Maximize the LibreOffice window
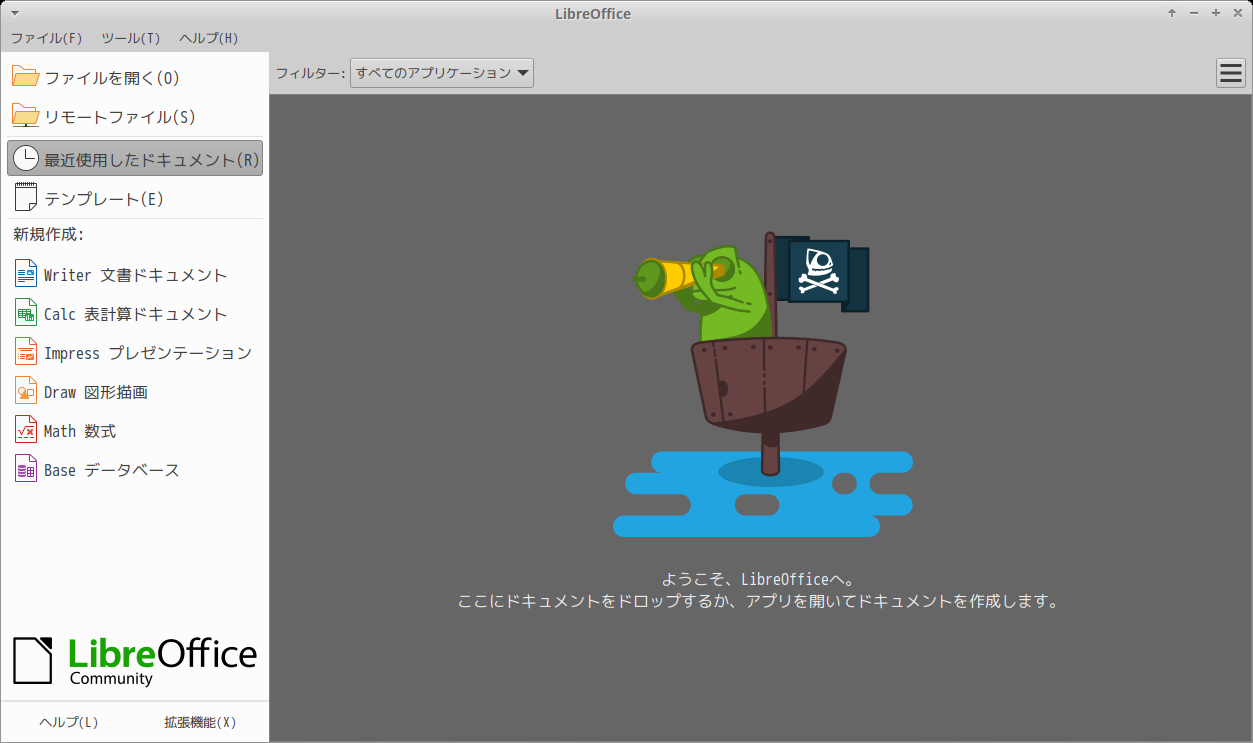 (1216, 13)
